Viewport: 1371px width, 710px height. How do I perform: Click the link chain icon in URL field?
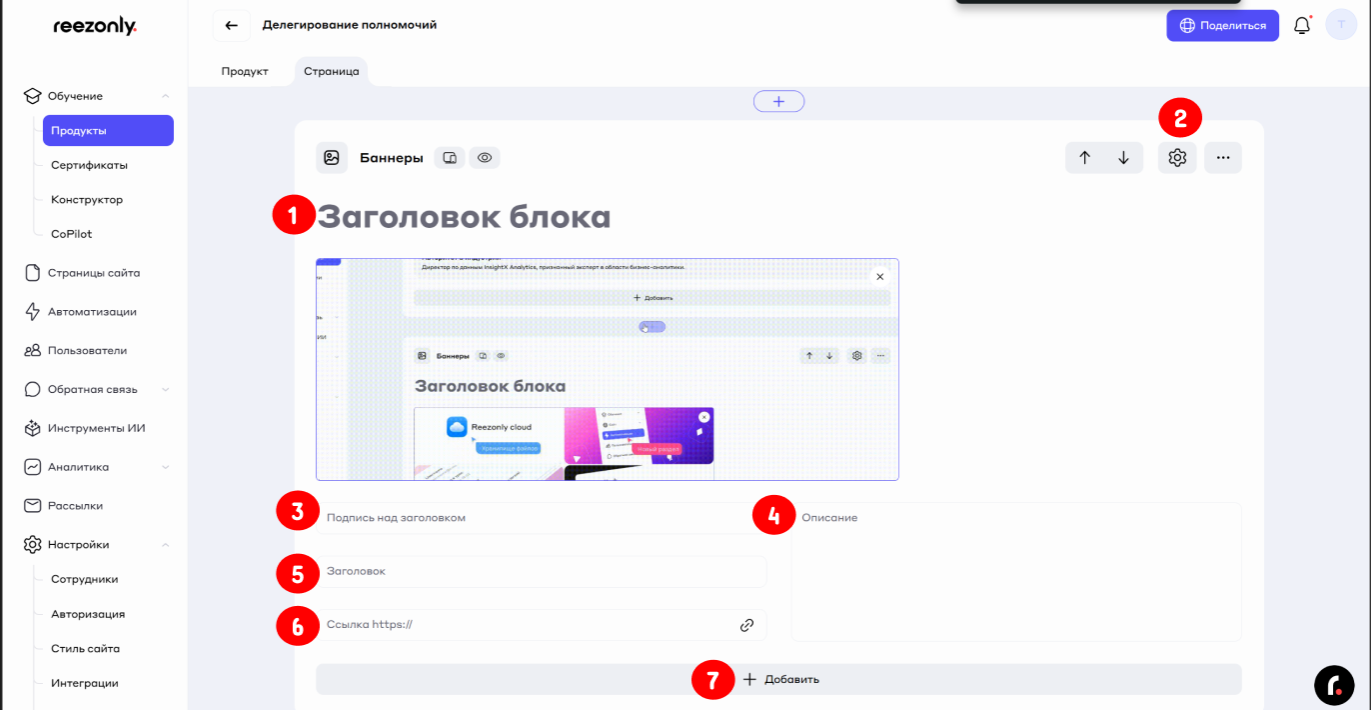[746, 625]
